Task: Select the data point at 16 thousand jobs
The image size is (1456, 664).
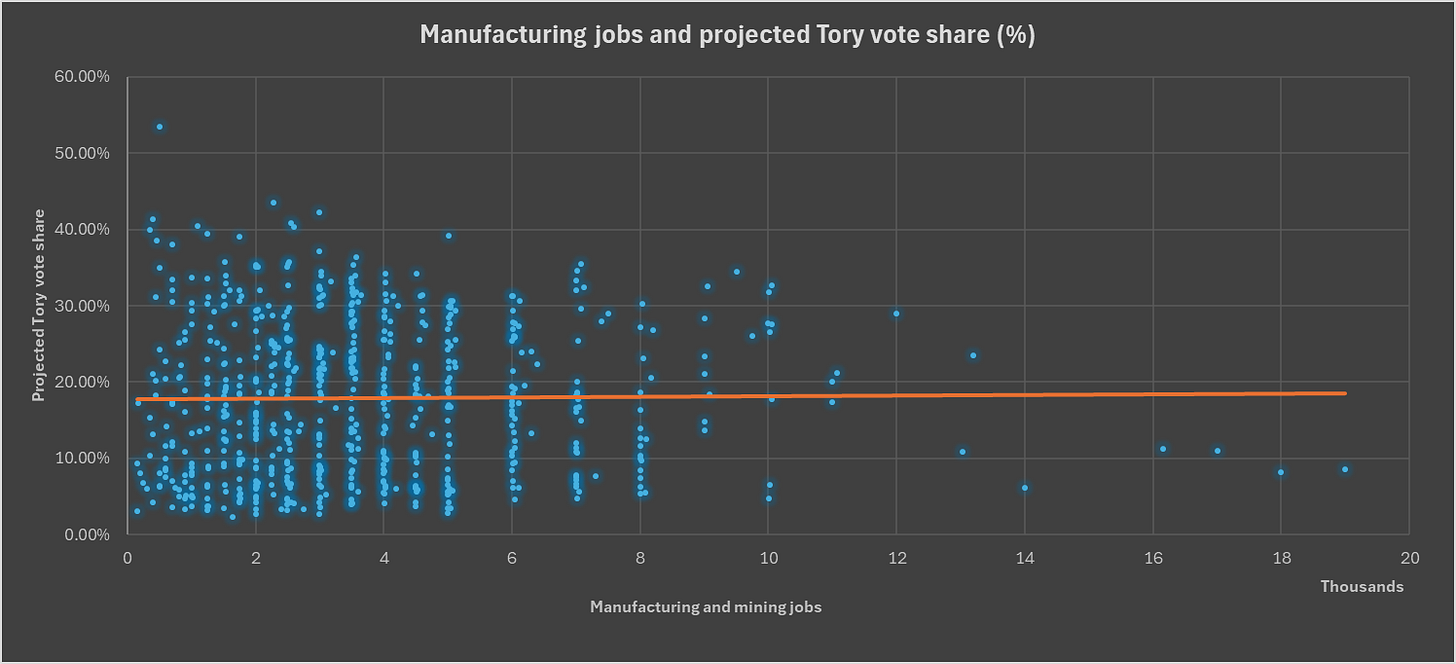Action: click(x=1163, y=449)
